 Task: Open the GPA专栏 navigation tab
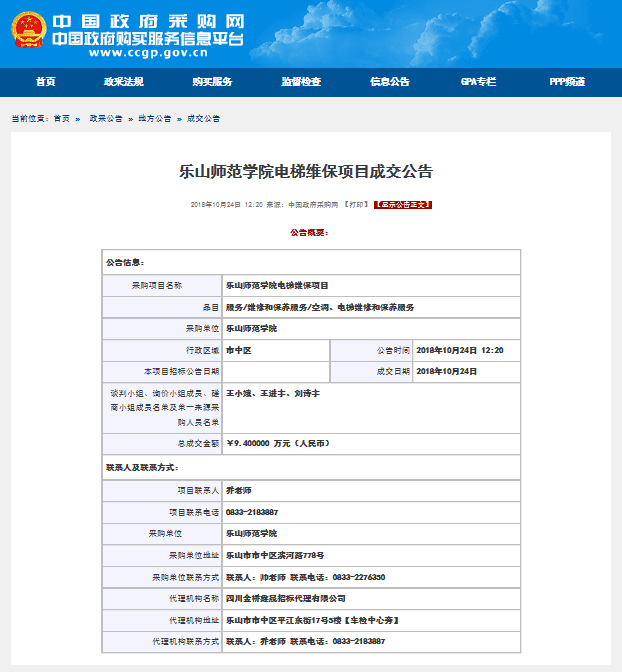coord(478,82)
